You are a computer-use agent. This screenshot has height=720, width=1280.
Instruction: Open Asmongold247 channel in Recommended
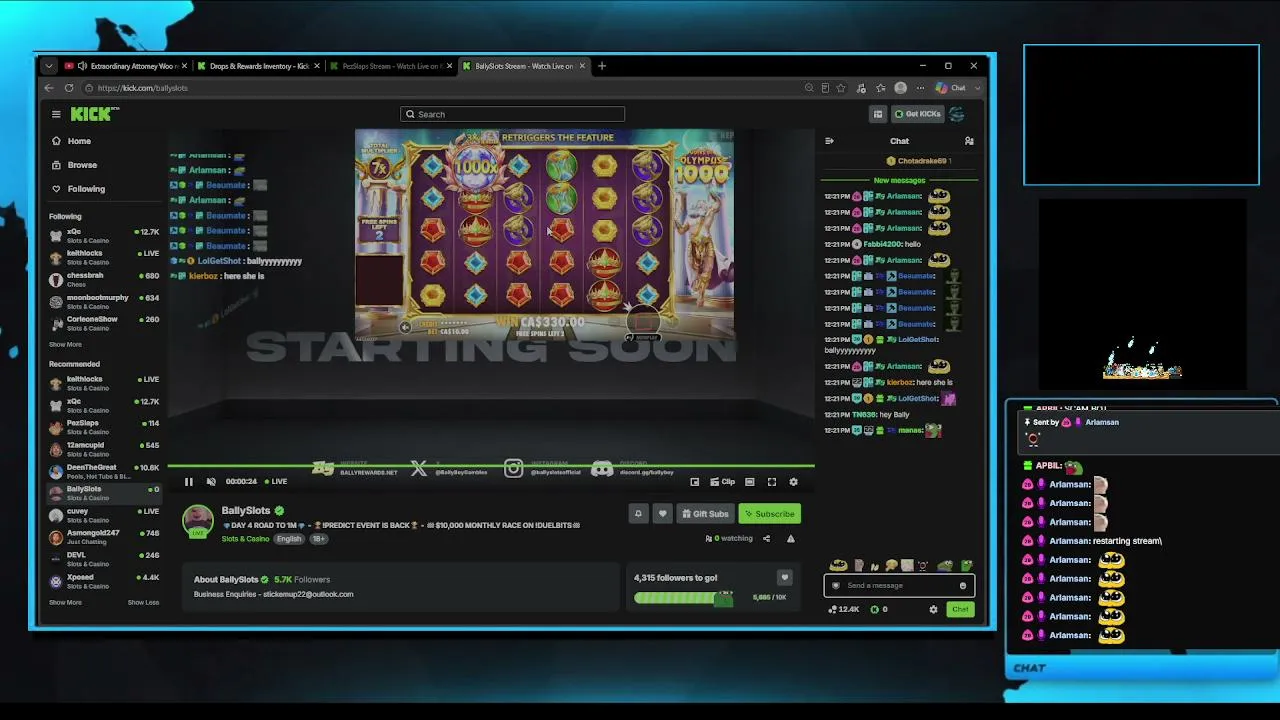pos(104,537)
